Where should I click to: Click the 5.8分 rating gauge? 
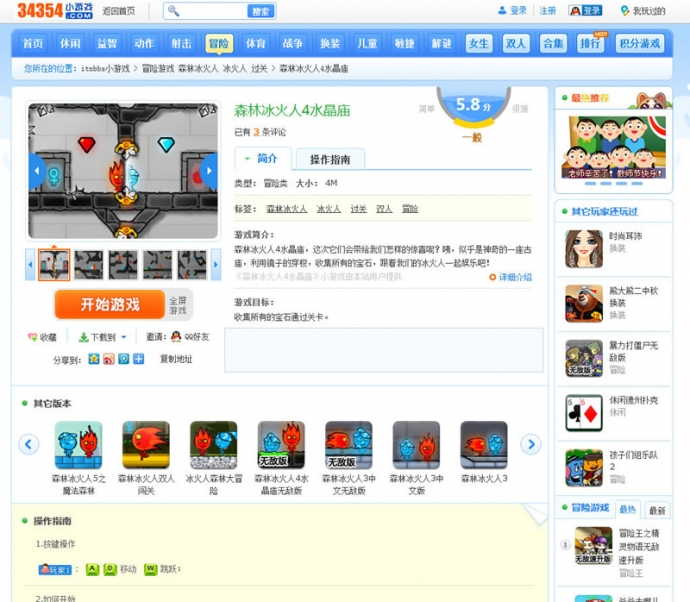coord(473,107)
